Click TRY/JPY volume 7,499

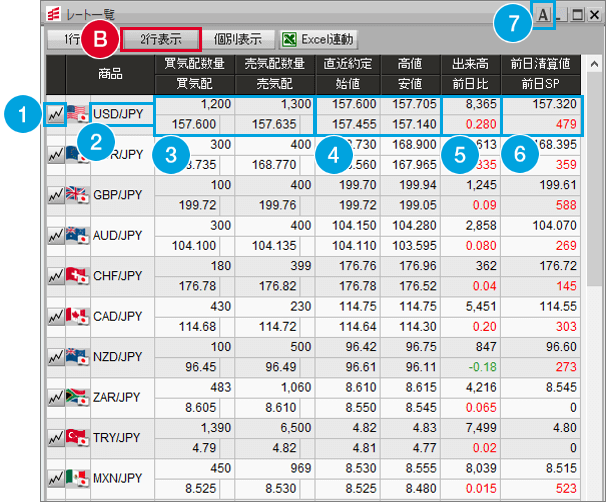[481, 428]
